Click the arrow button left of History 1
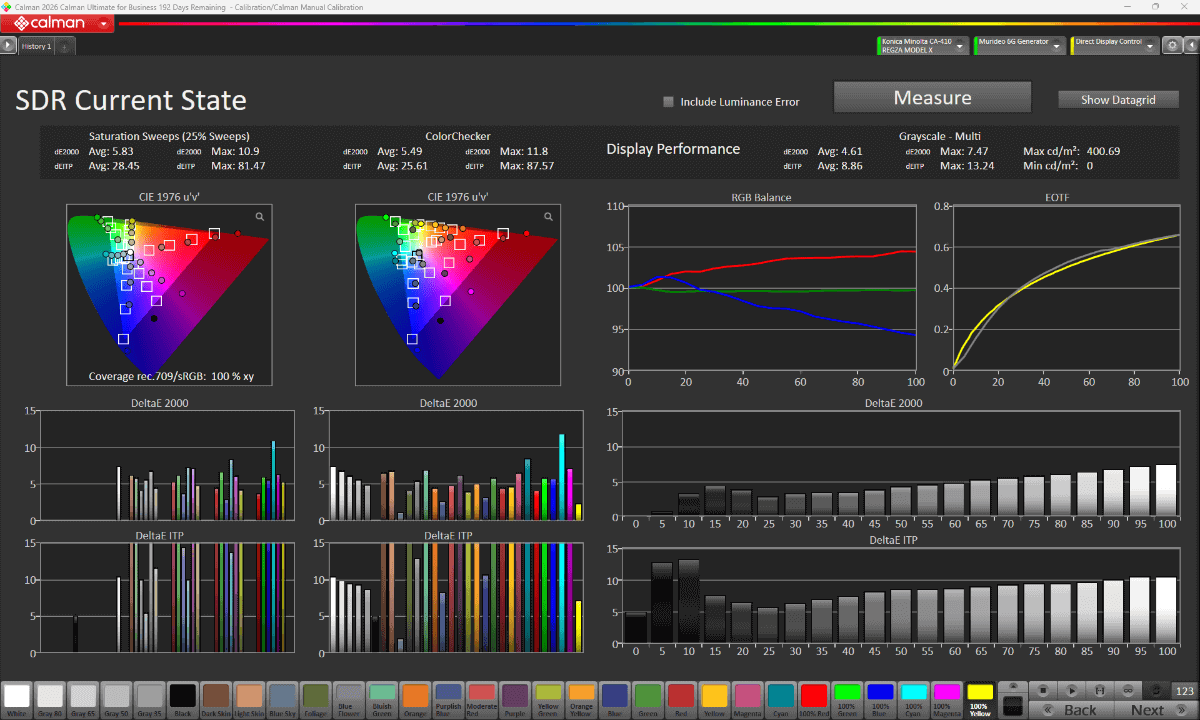The image size is (1200, 720). click(8, 45)
